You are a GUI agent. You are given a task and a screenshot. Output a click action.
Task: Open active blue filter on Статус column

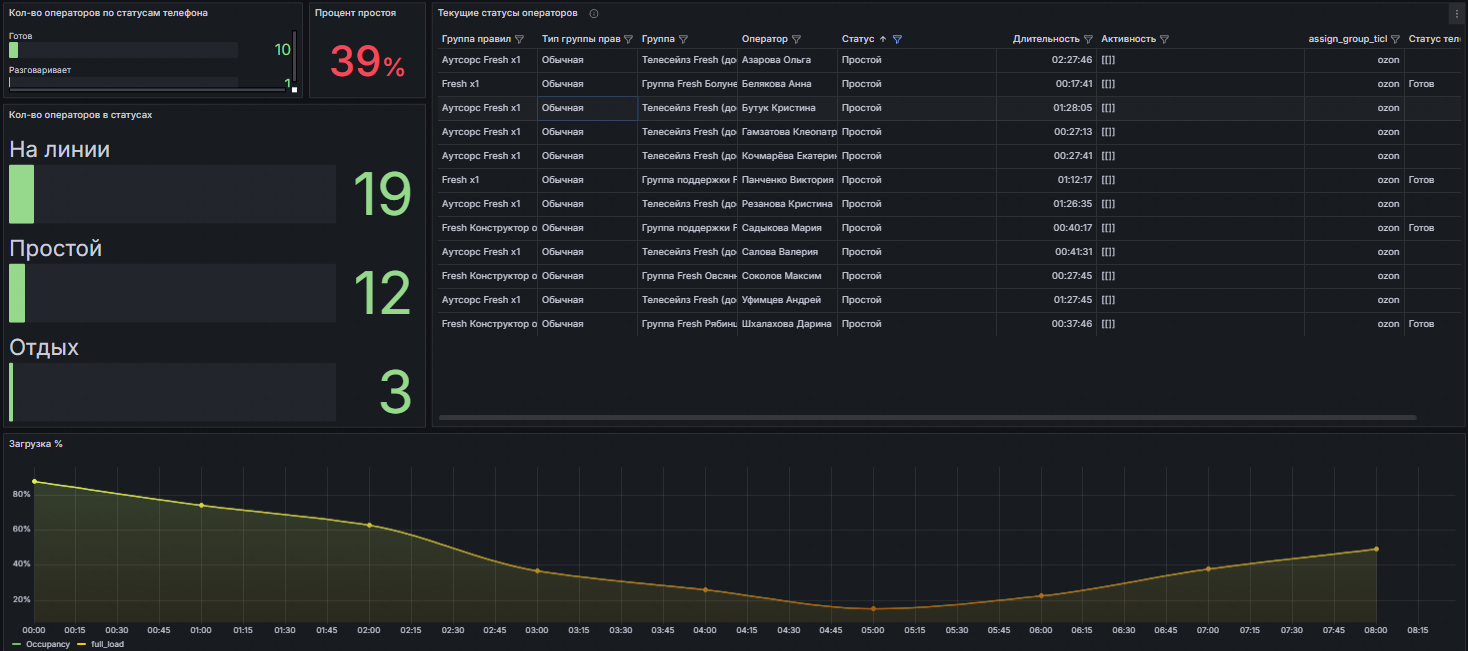pos(897,39)
